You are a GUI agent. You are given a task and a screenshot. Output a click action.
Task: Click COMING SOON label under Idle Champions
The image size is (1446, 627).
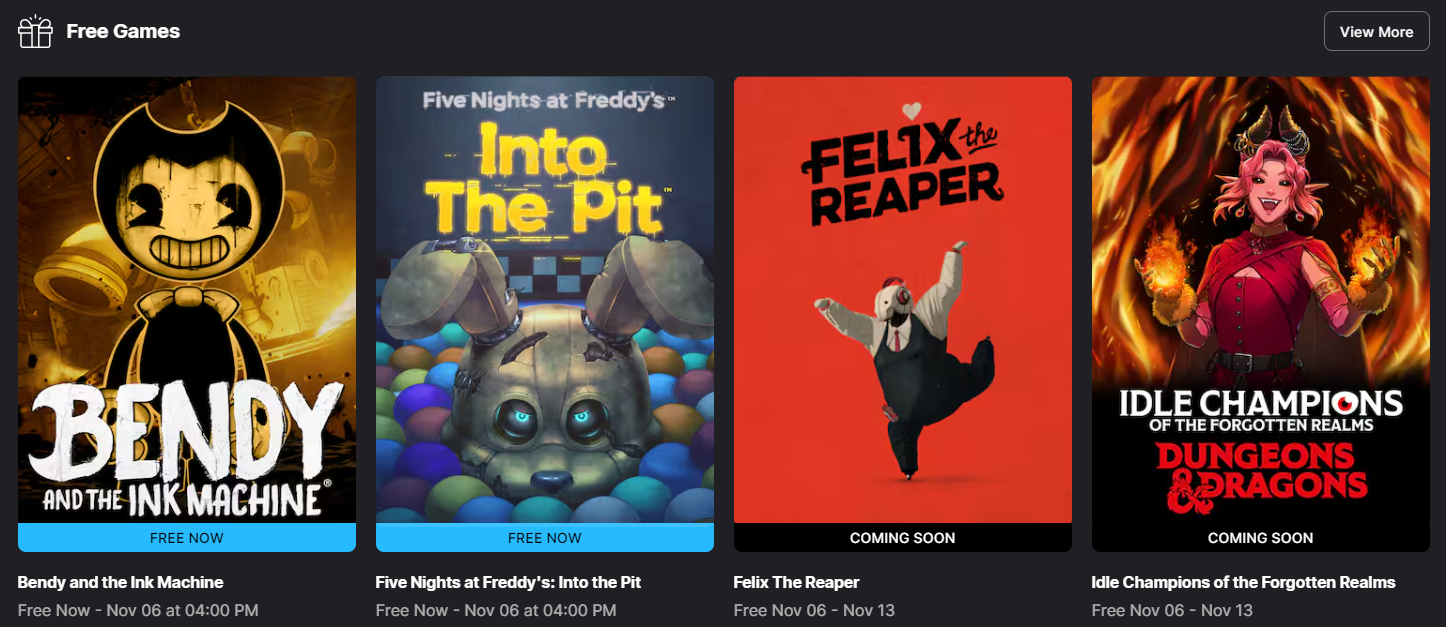coord(1261,538)
